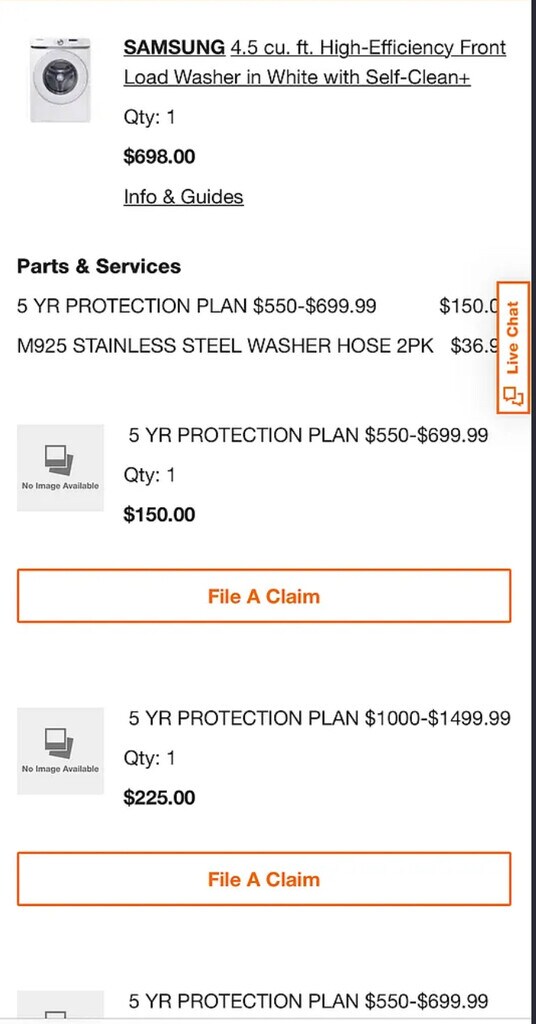Click the $150.00 plan price

pyautogui.click(x=159, y=515)
